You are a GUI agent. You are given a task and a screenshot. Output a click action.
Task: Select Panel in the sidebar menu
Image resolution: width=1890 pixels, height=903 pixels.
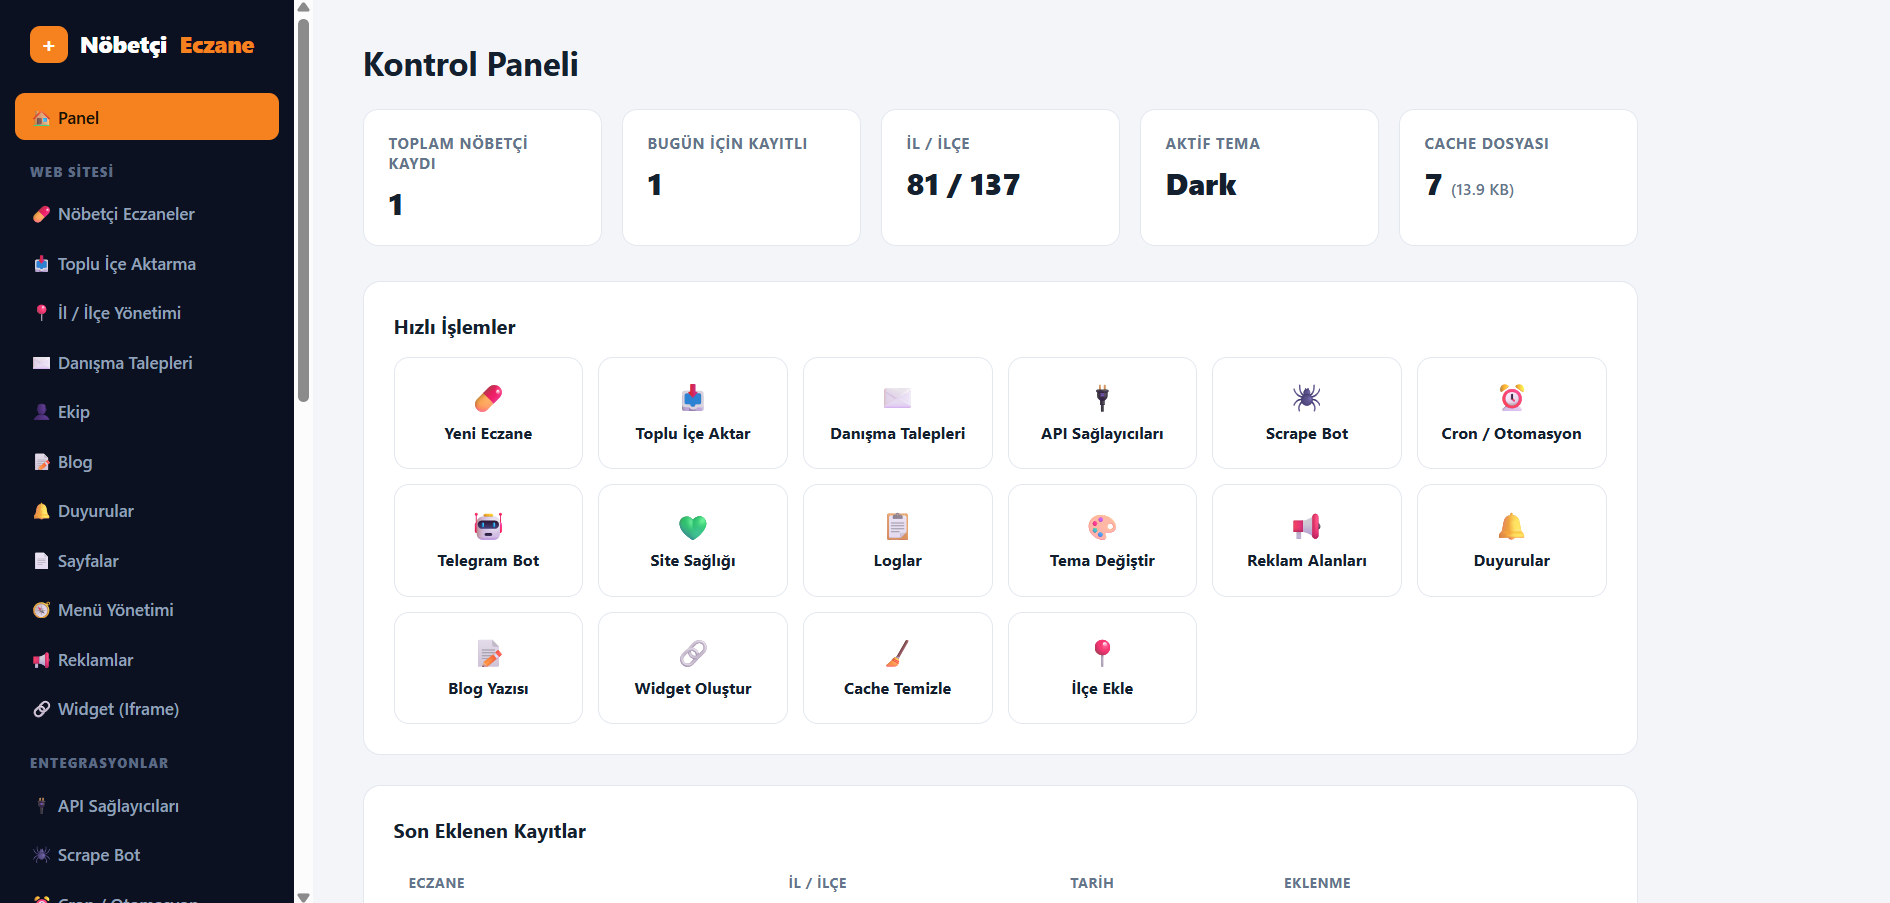tap(147, 117)
